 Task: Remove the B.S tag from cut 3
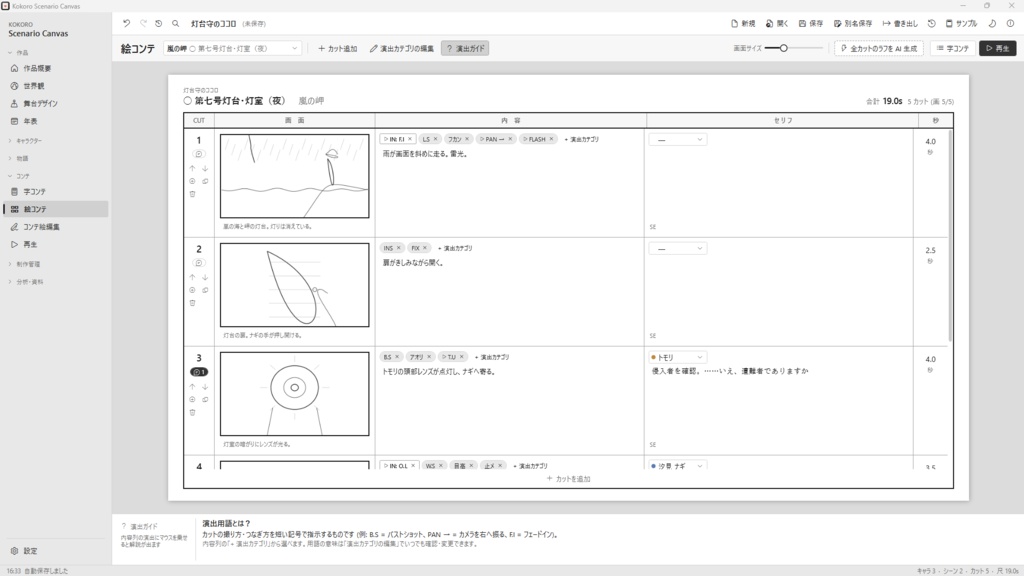click(397, 357)
